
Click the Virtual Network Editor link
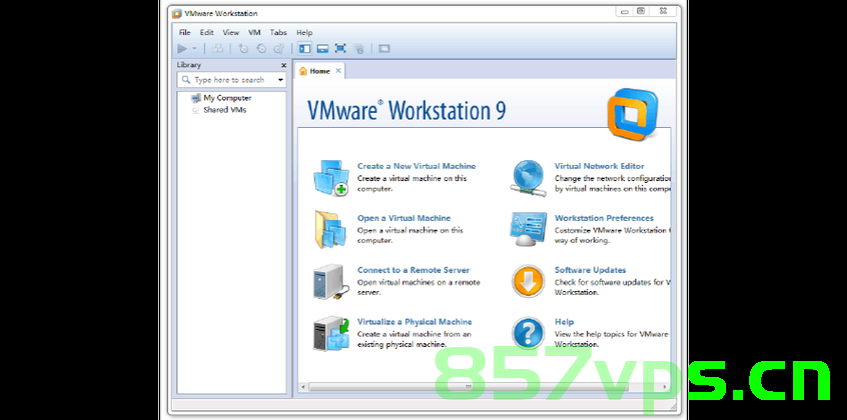(x=599, y=166)
